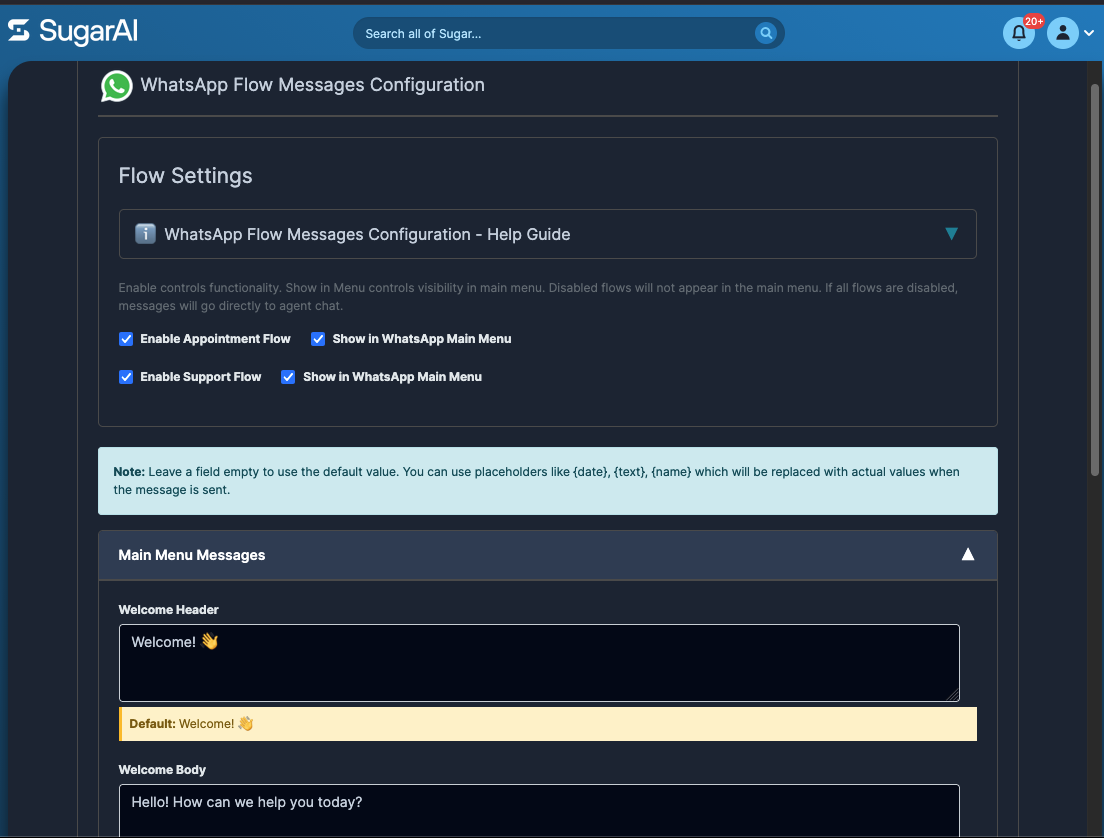Click the search magnifier button
Screen dimensions: 1104x838
(765, 33)
